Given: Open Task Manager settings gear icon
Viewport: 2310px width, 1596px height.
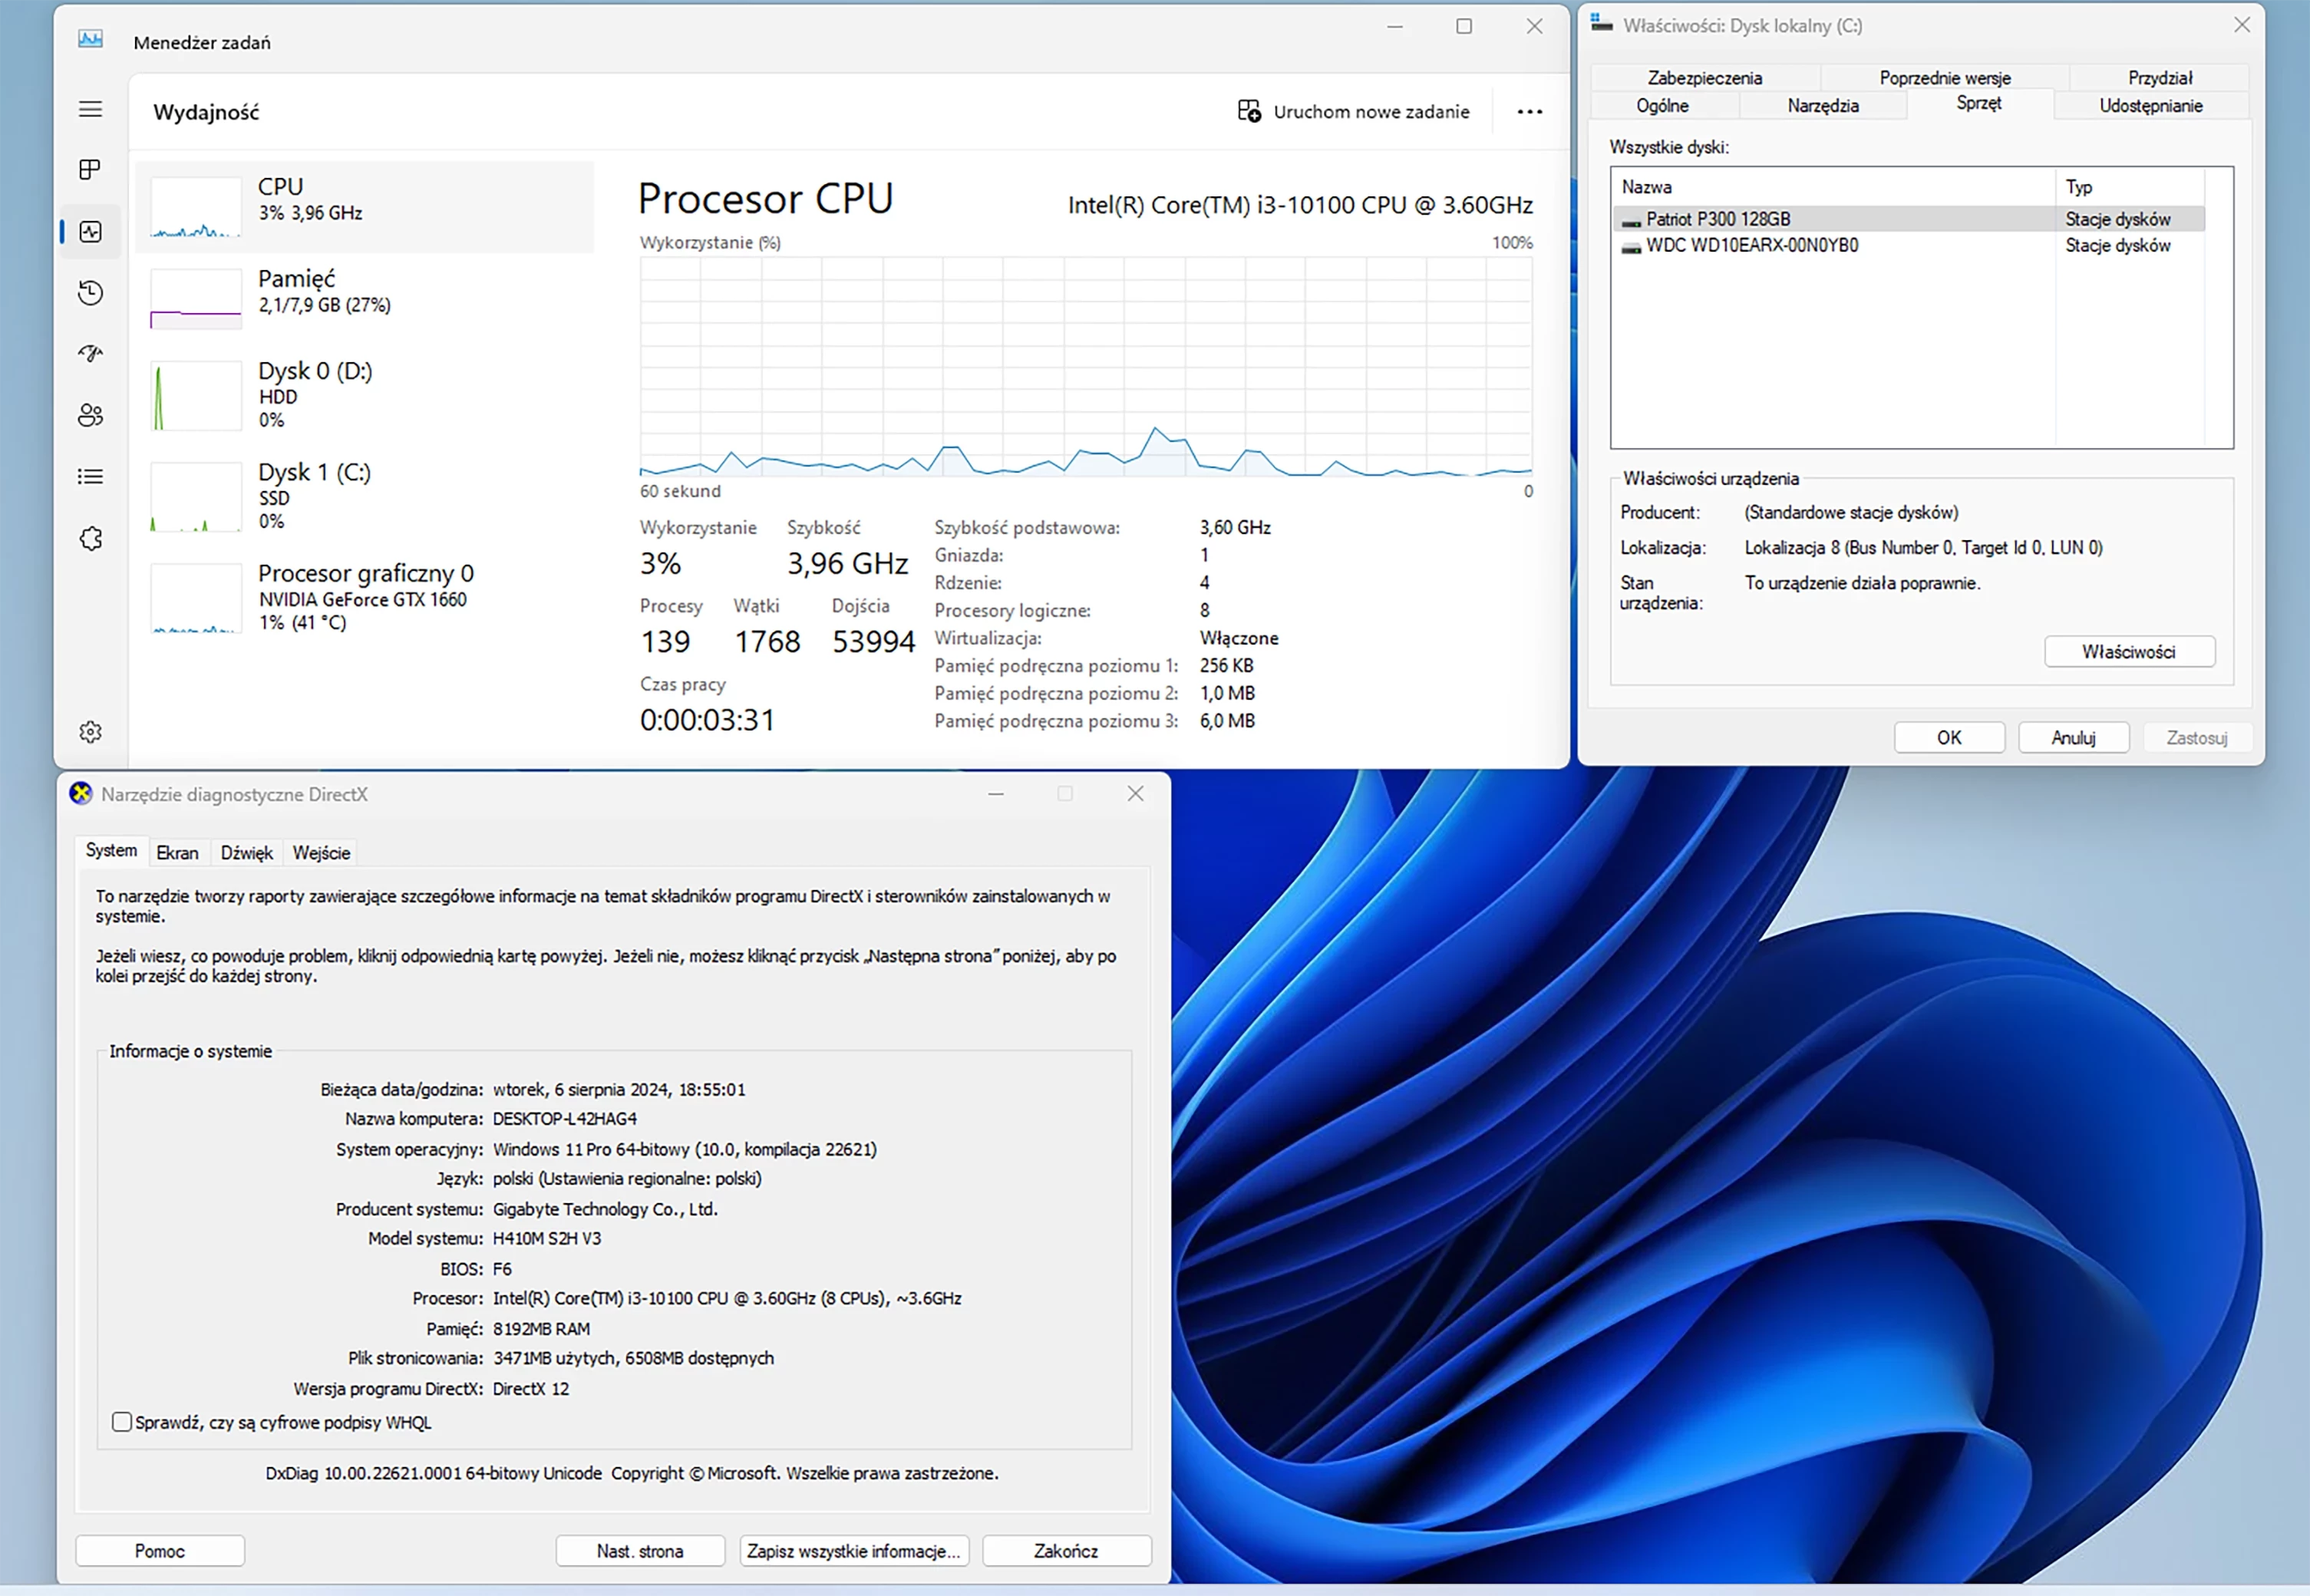Looking at the screenshot, I should [90, 732].
